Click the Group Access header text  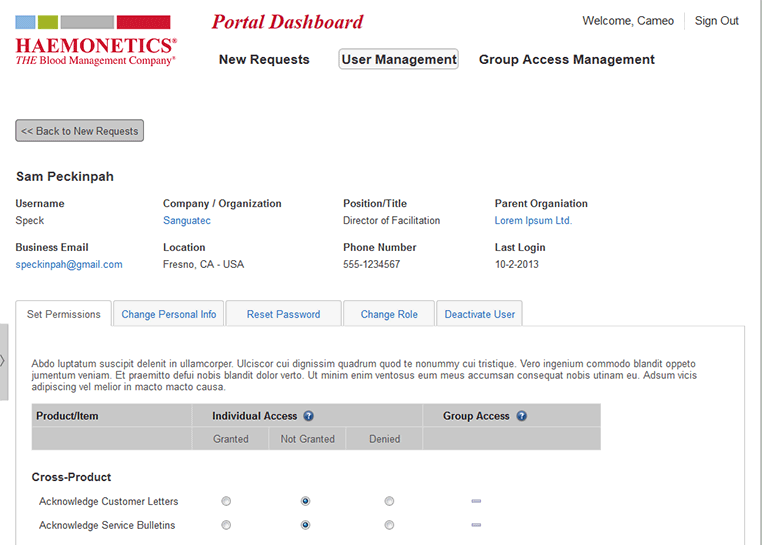click(x=476, y=416)
